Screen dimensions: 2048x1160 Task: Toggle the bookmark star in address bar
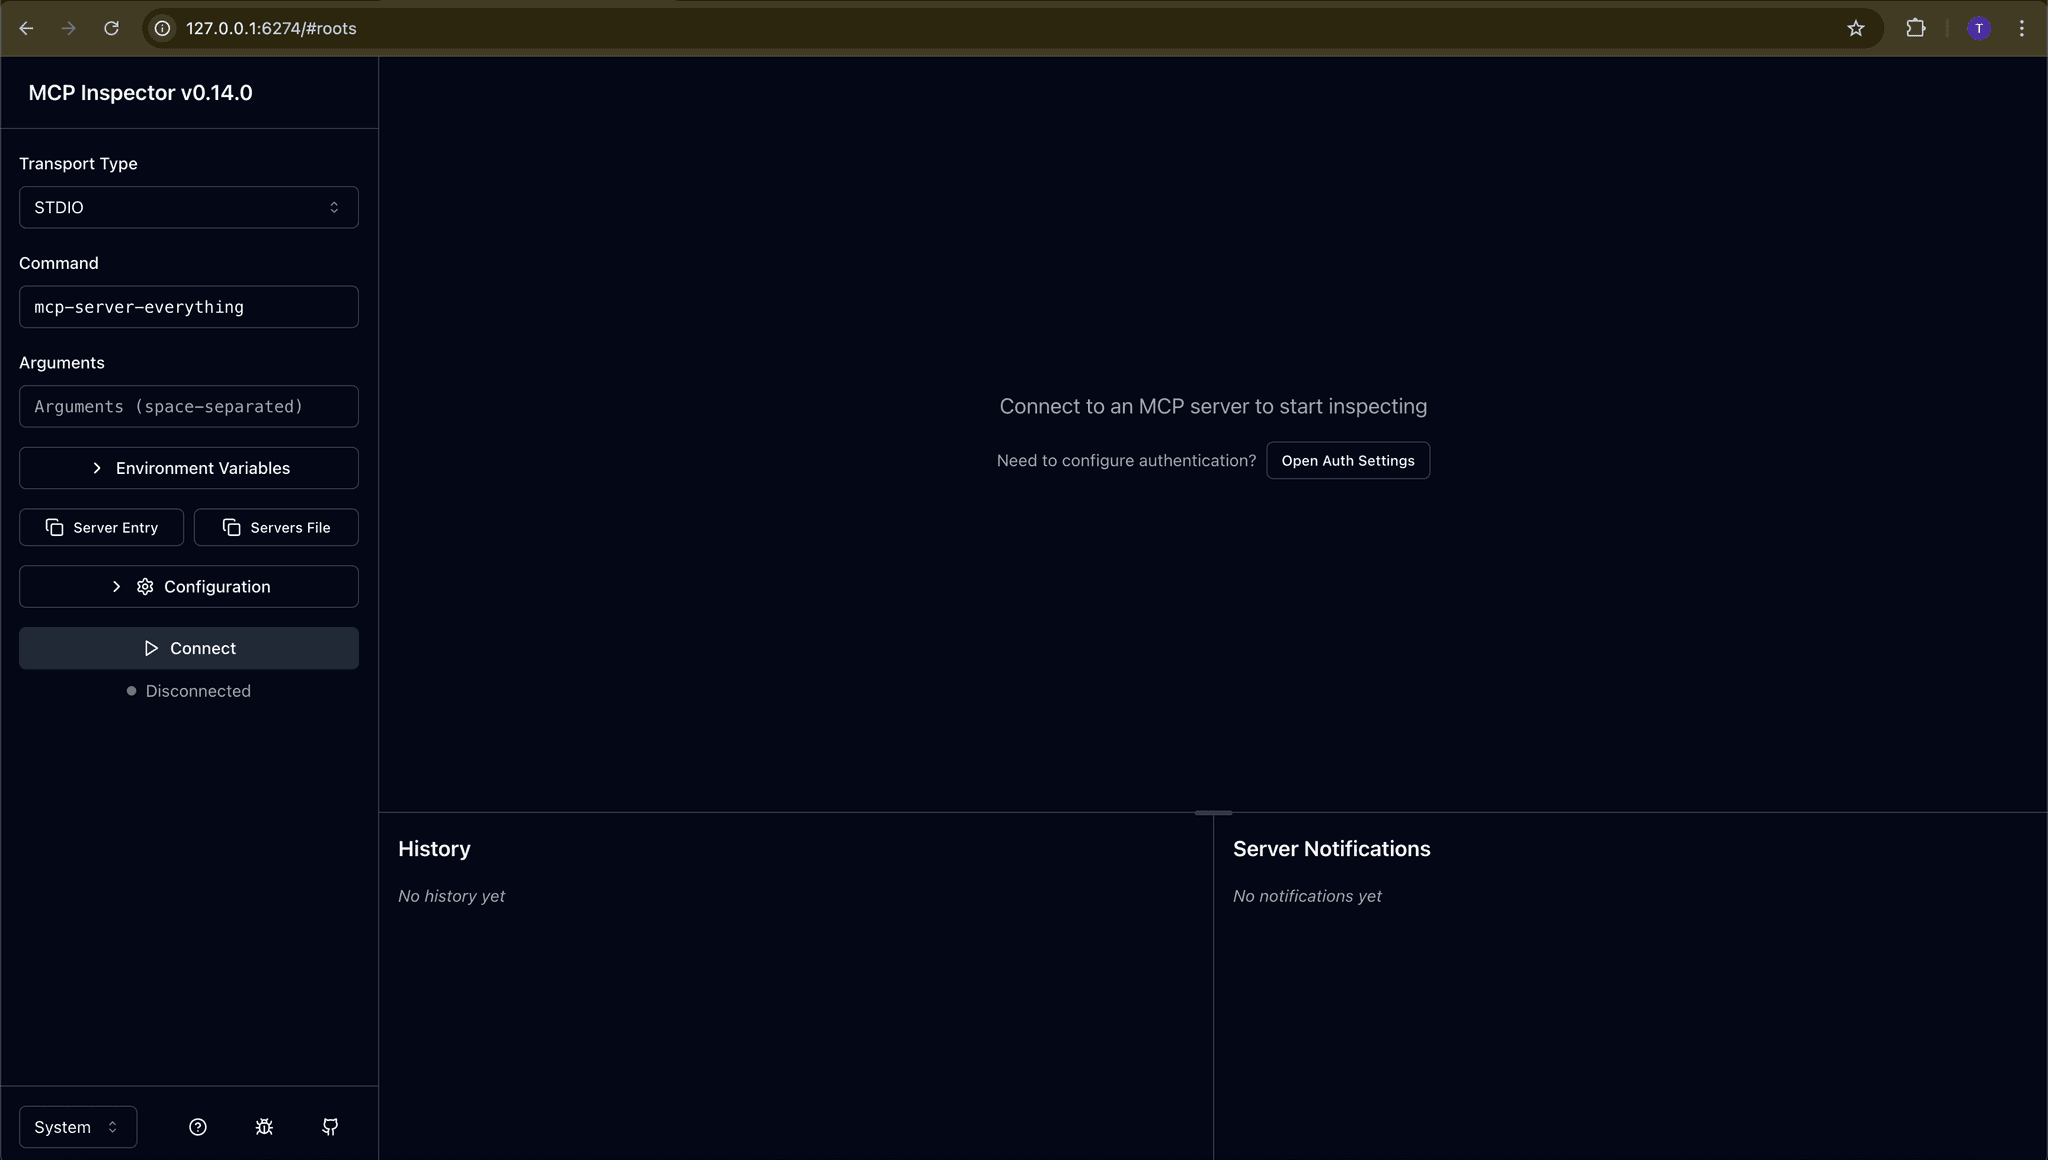(1856, 28)
